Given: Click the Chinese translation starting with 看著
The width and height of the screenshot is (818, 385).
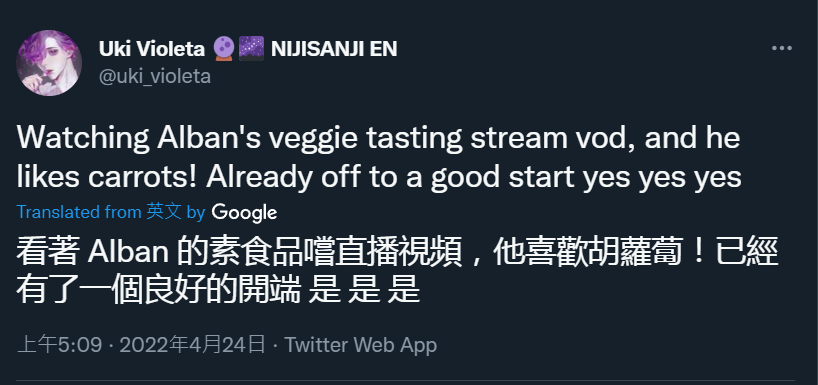Looking at the screenshot, I should tap(398, 272).
